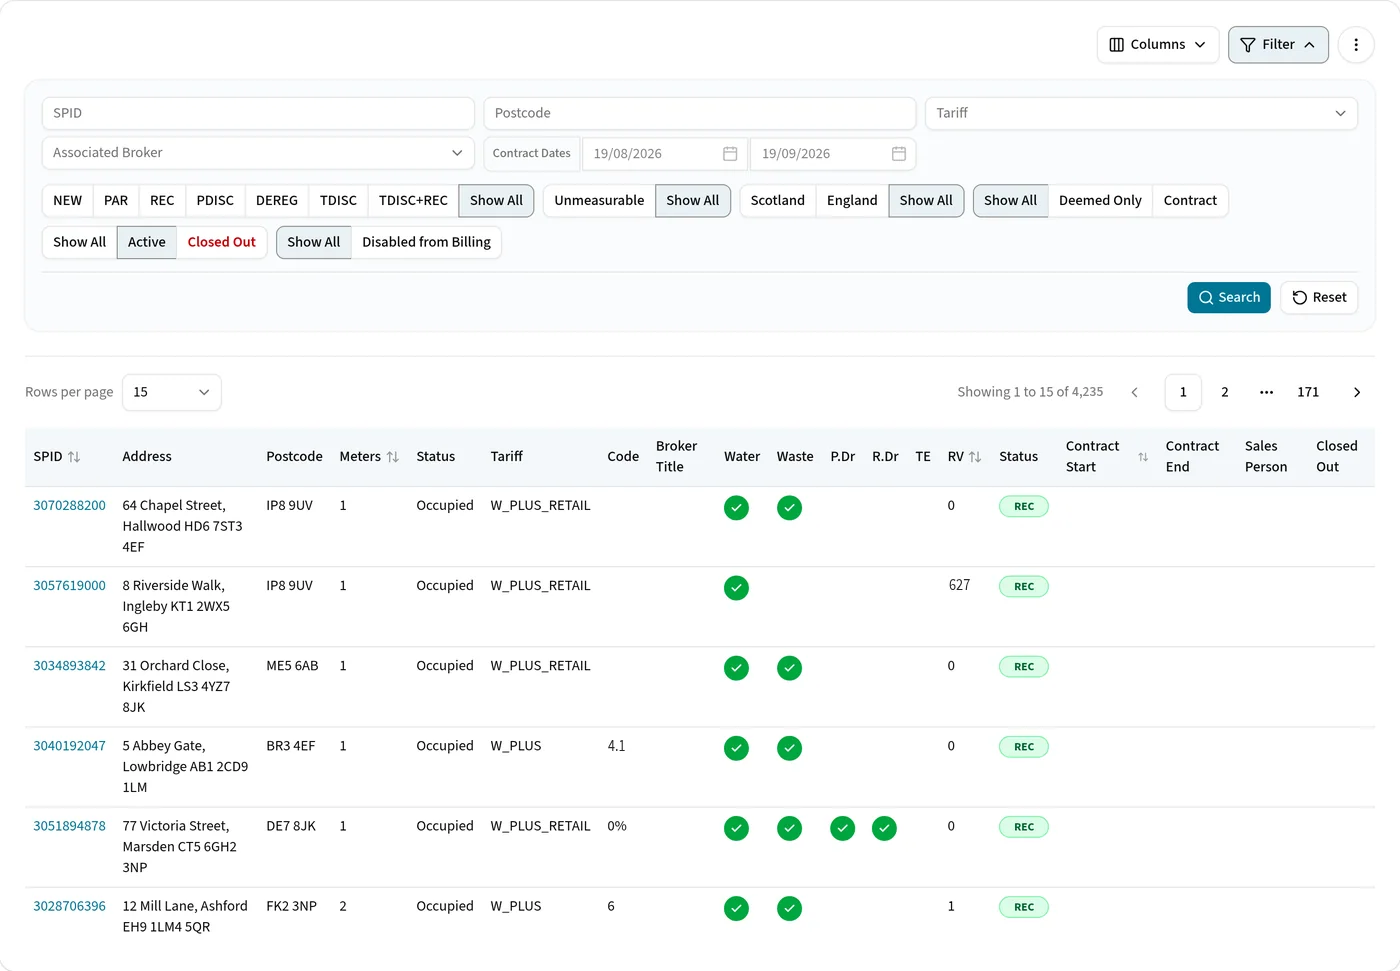Image resolution: width=1400 pixels, height=971 pixels.
Task: Select PDISC status filter
Action: [x=215, y=201]
